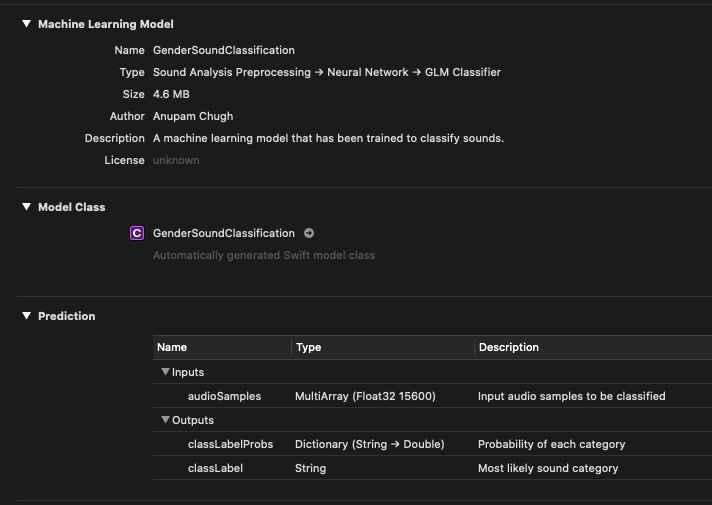Collapse the Machine Learning Model section
The image size is (712, 505).
point(26,24)
